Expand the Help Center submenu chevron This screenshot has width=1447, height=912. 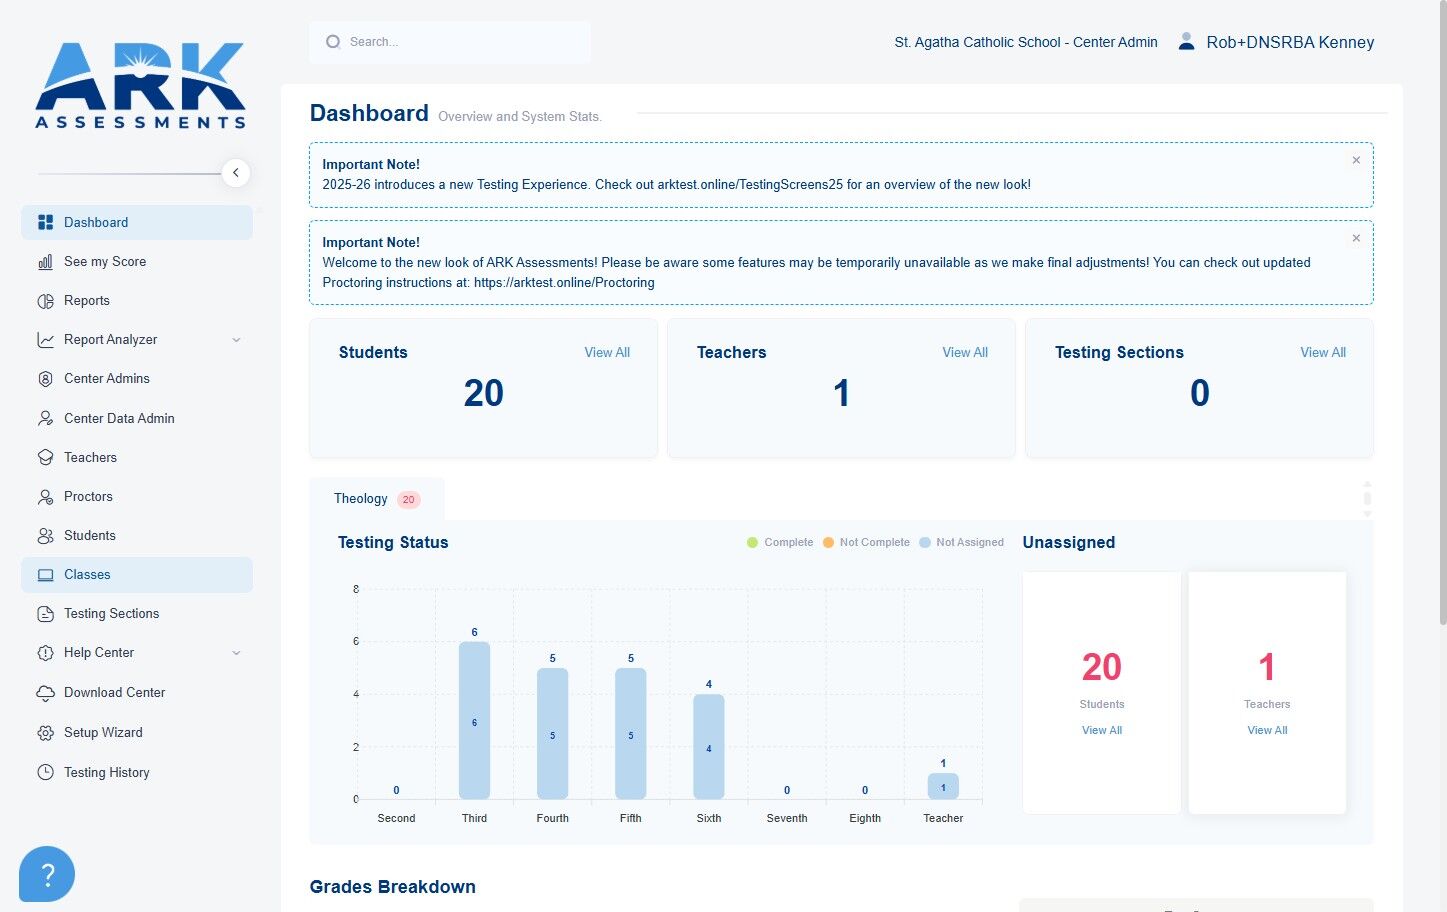236,653
